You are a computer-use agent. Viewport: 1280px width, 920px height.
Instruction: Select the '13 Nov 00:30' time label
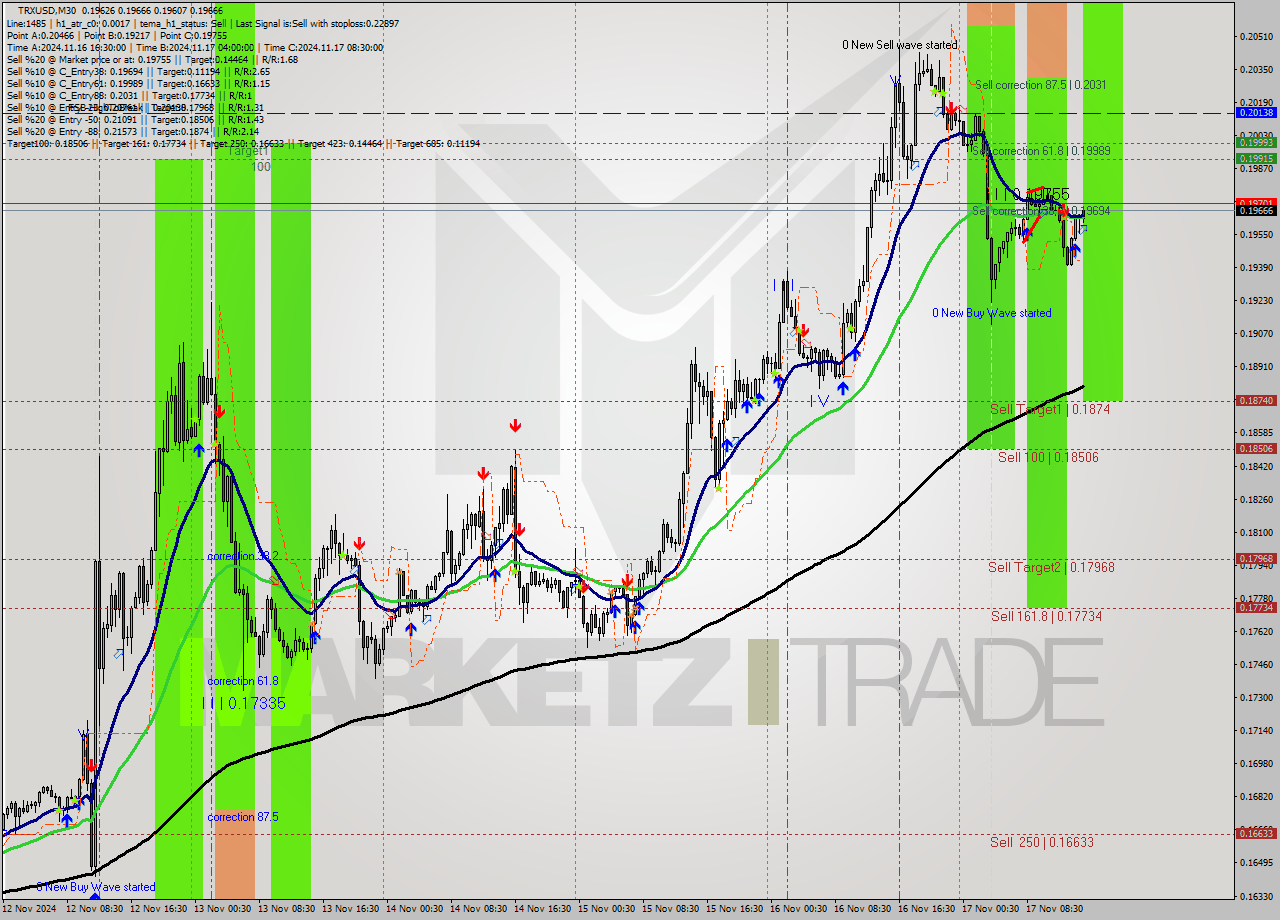pyautogui.click(x=223, y=909)
